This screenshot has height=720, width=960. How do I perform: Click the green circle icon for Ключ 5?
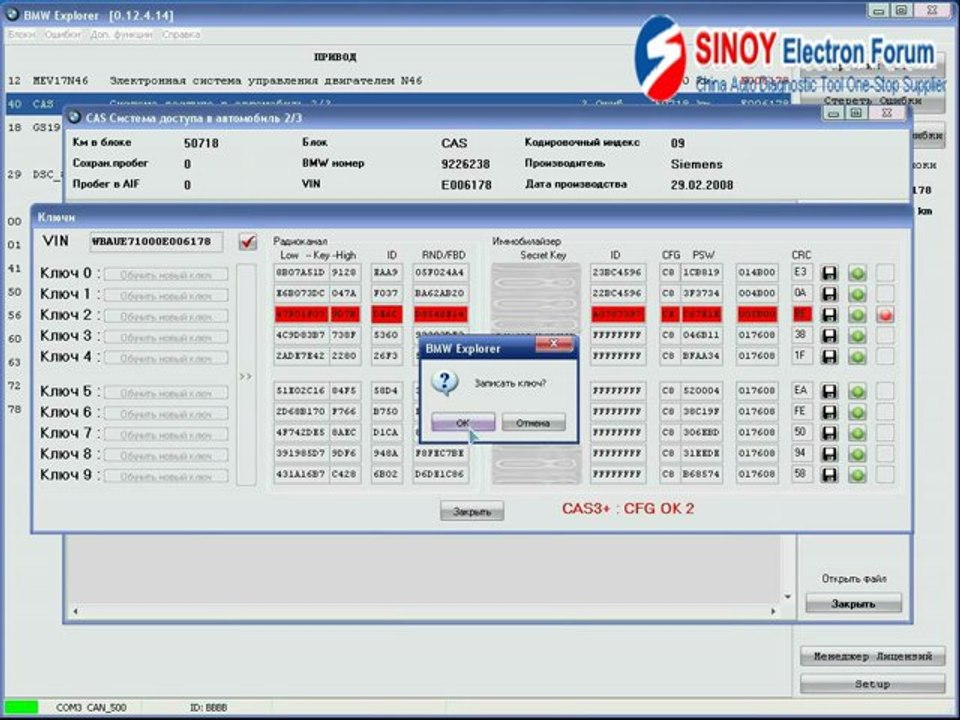point(857,391)
